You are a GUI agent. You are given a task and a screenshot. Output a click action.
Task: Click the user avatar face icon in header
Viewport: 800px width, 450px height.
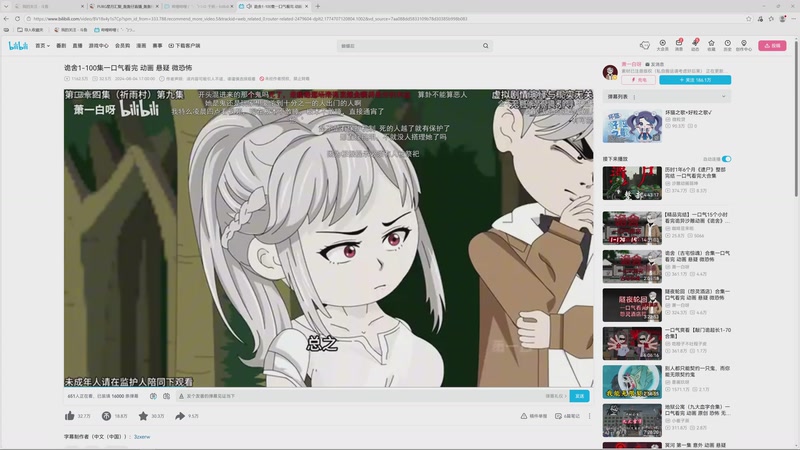pyautogui.click(x=645, y=45)
